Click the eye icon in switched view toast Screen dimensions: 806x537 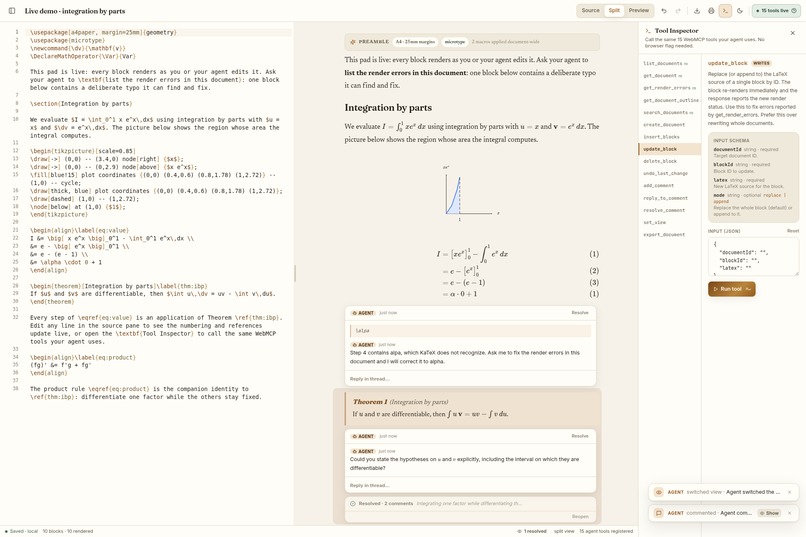pos(658,492)
